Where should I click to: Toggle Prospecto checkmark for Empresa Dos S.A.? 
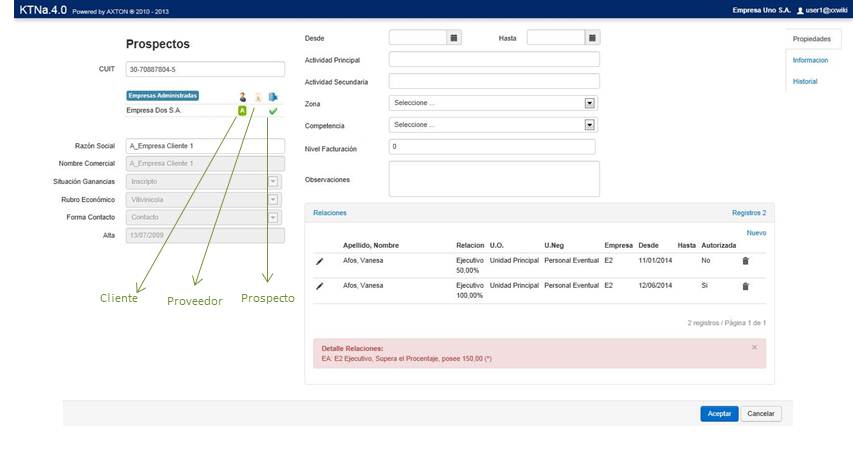click(x=273, y=111)
